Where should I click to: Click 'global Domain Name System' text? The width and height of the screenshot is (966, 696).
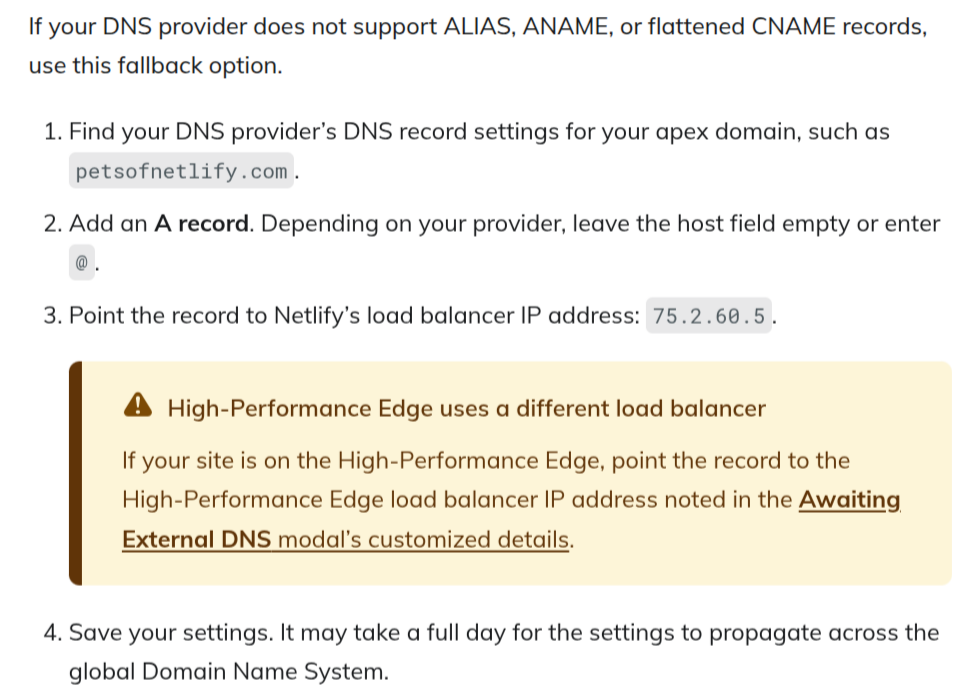[229, 671]
